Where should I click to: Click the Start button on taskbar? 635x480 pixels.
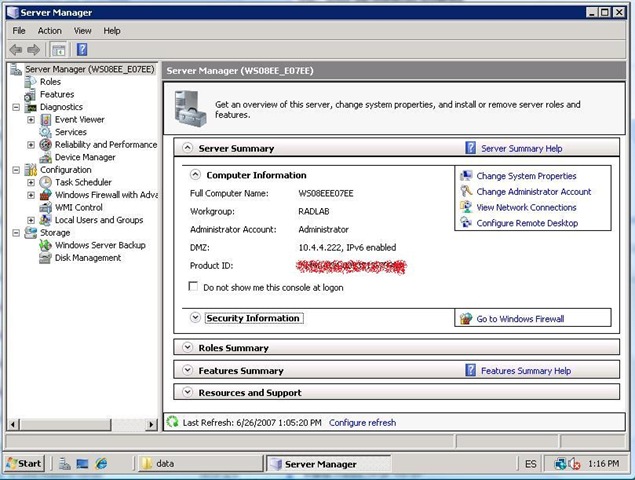click(25, 464)
